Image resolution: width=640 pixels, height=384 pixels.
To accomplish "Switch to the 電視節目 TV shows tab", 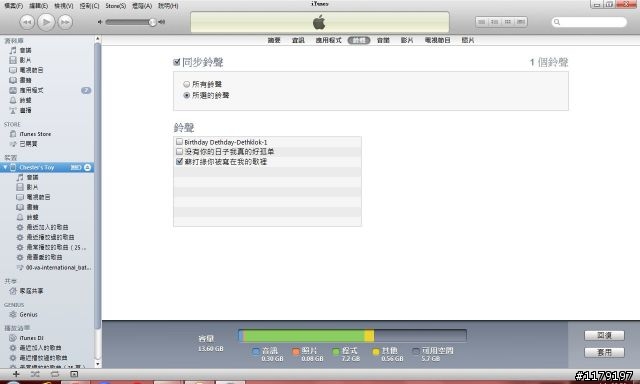I will (438, 40).
